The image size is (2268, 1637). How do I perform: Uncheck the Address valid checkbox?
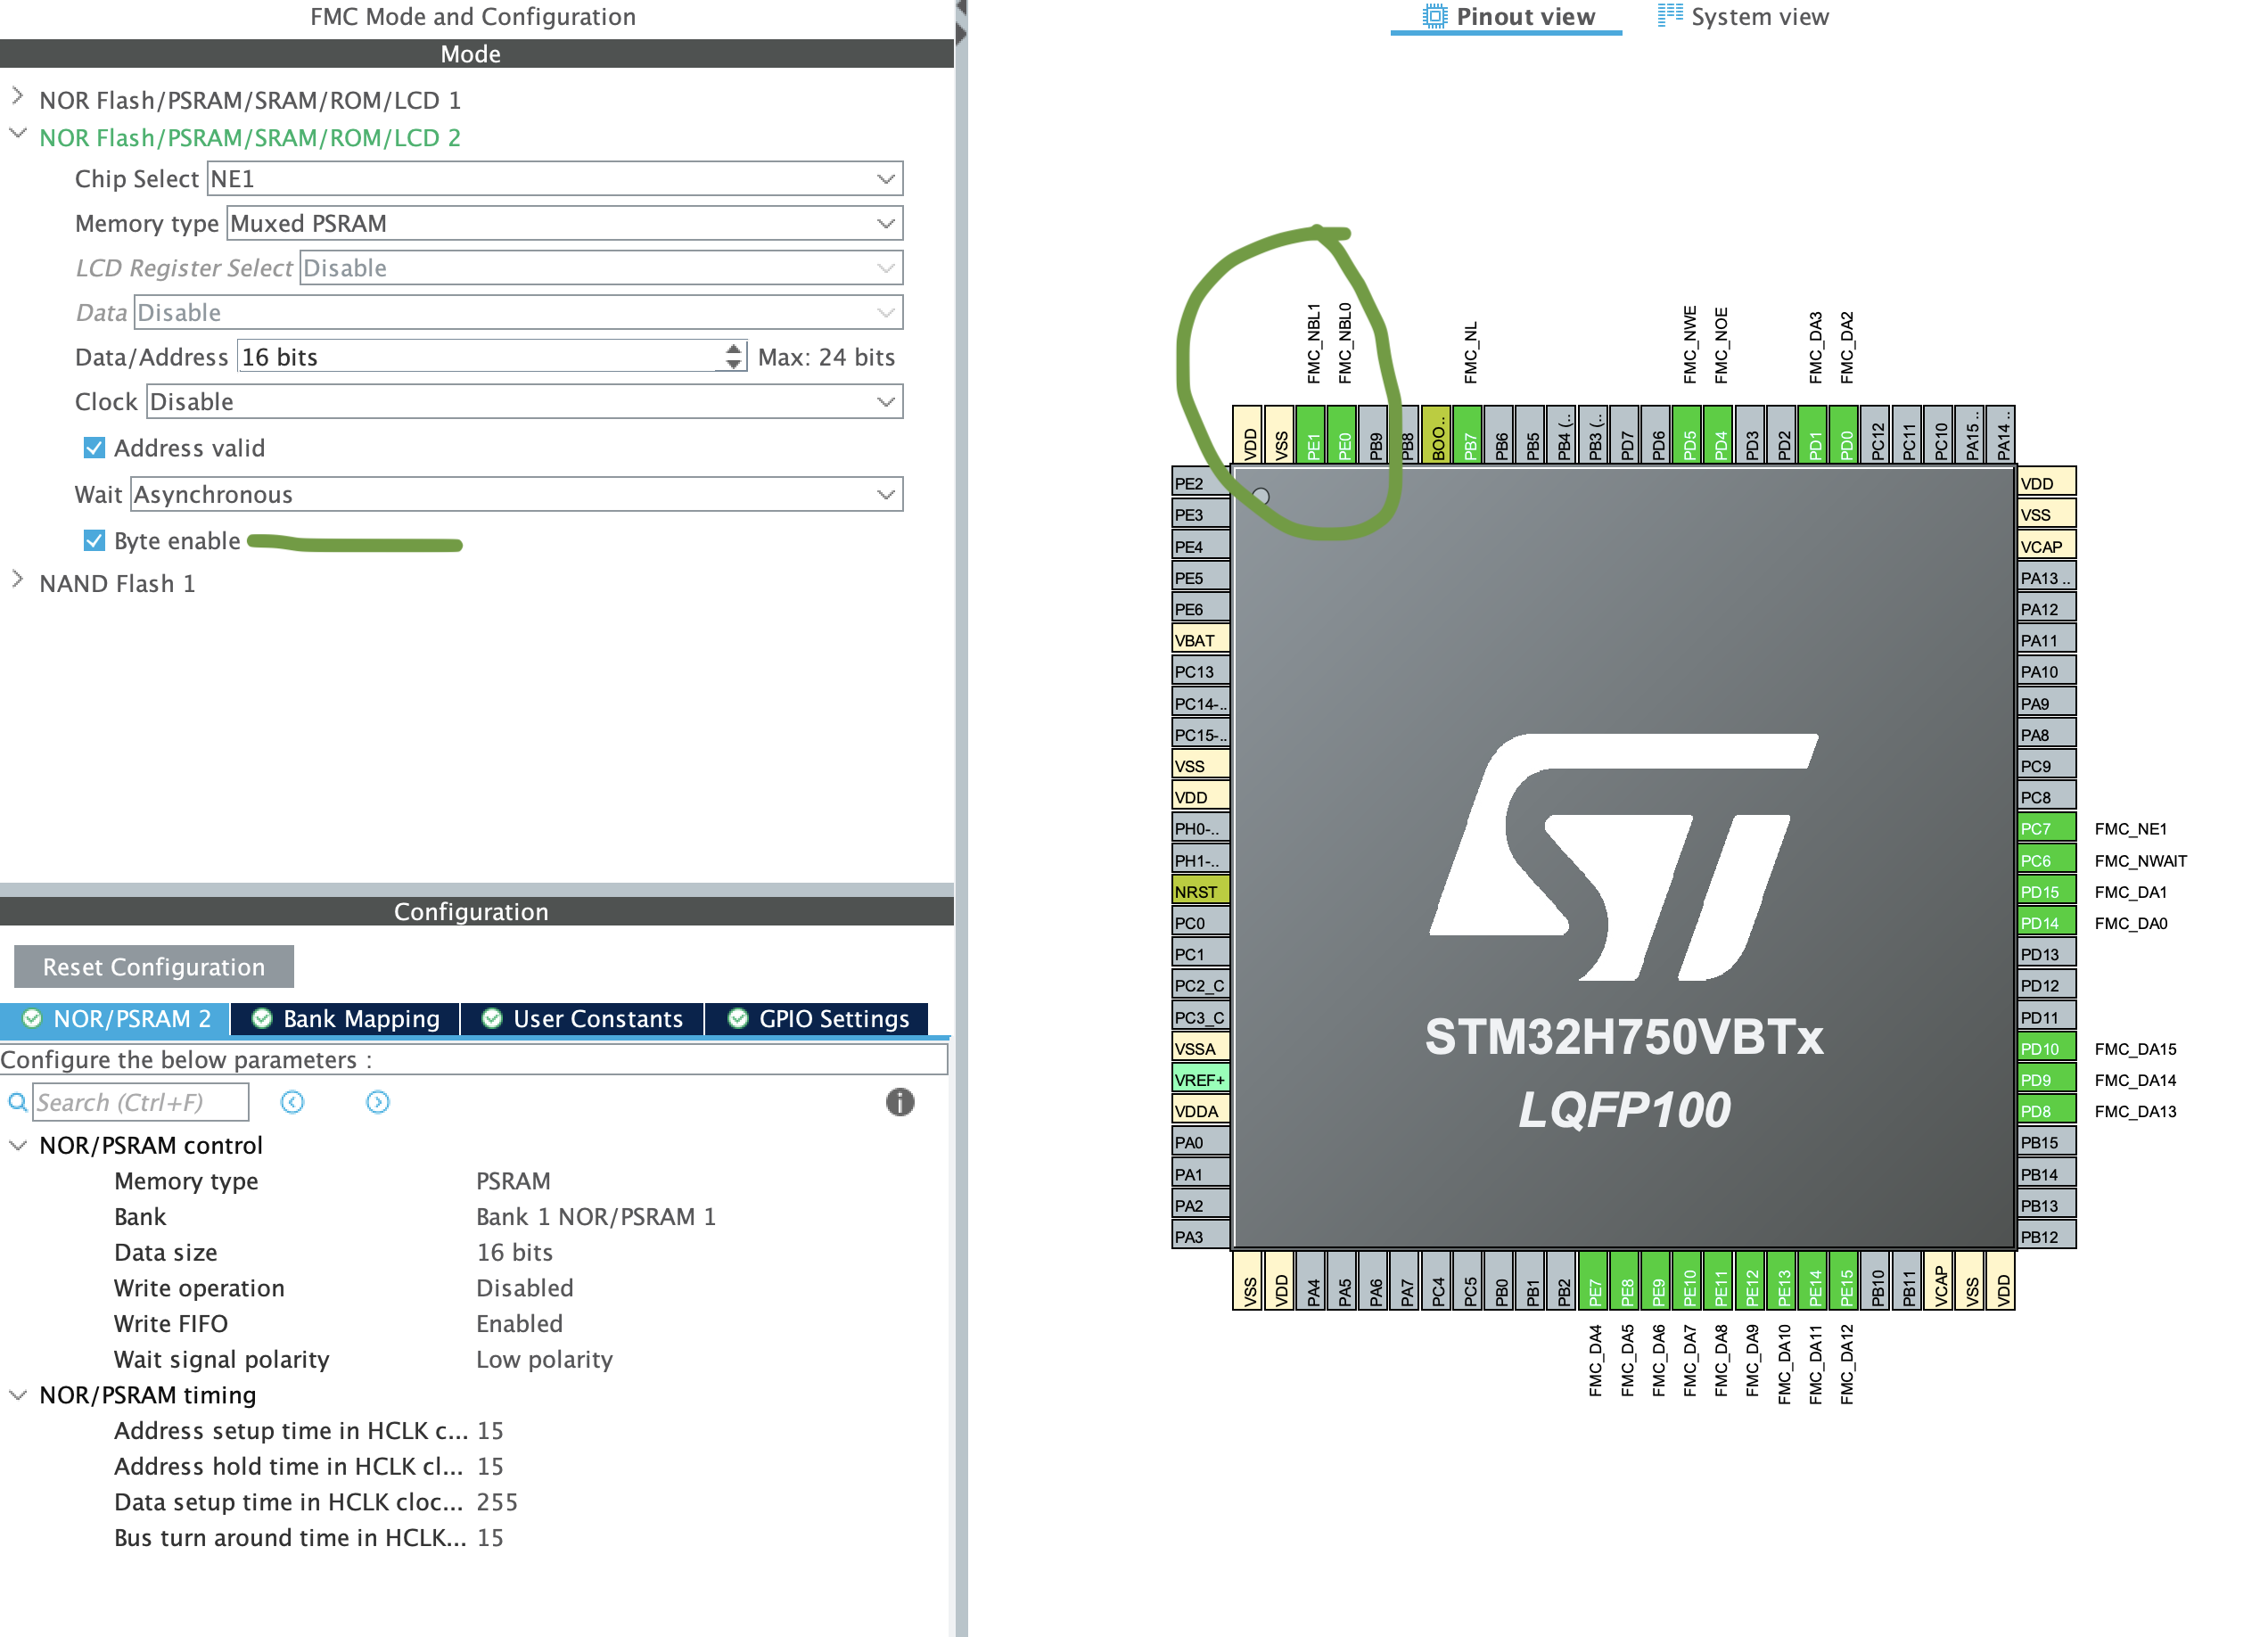coord(93,447)
